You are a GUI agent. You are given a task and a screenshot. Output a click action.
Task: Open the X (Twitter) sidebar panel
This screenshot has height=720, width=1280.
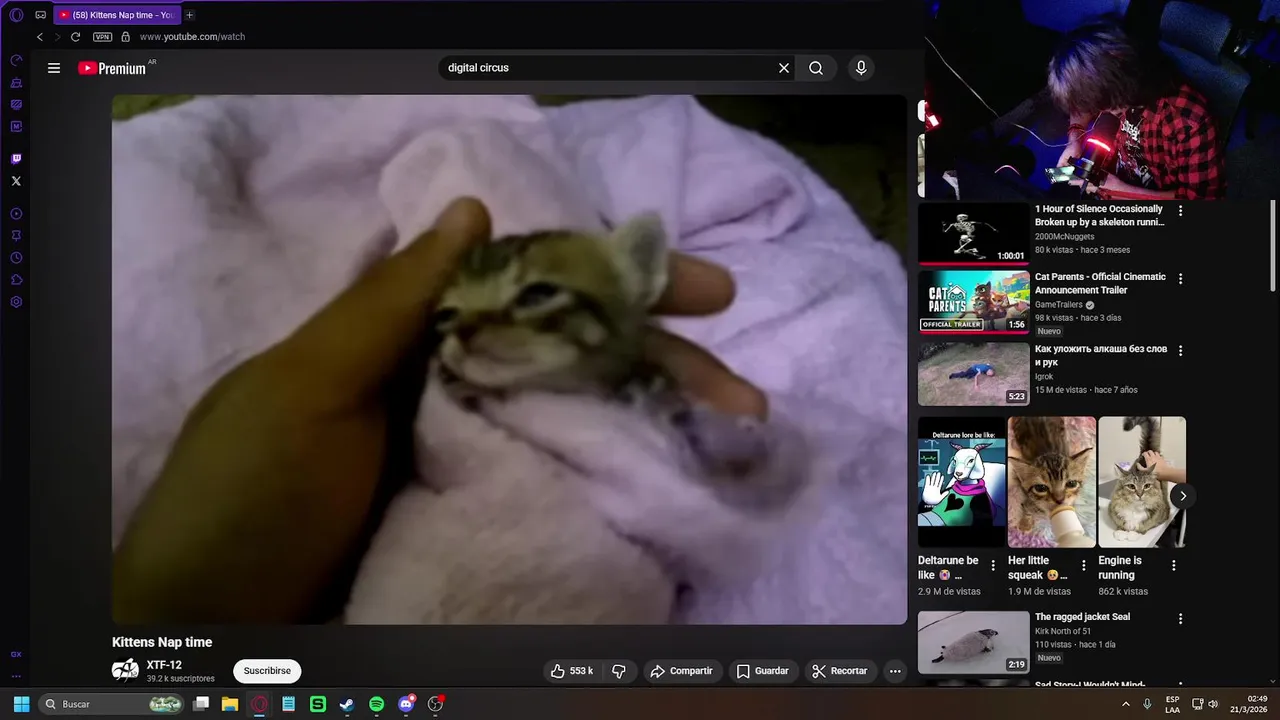(16, 181)
